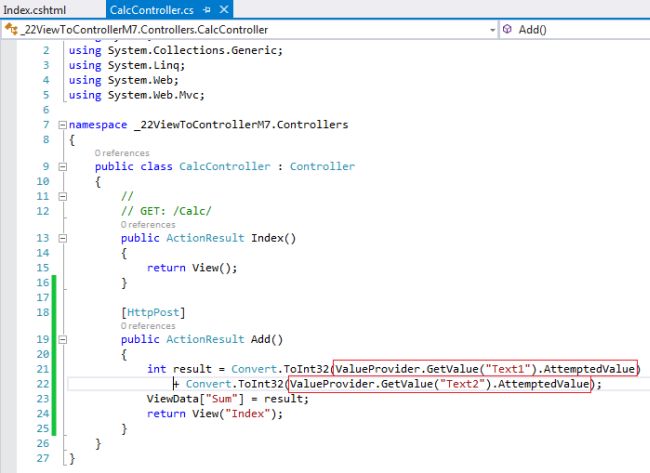Switch to the Index.cshtml tab

tap(35, 10)
